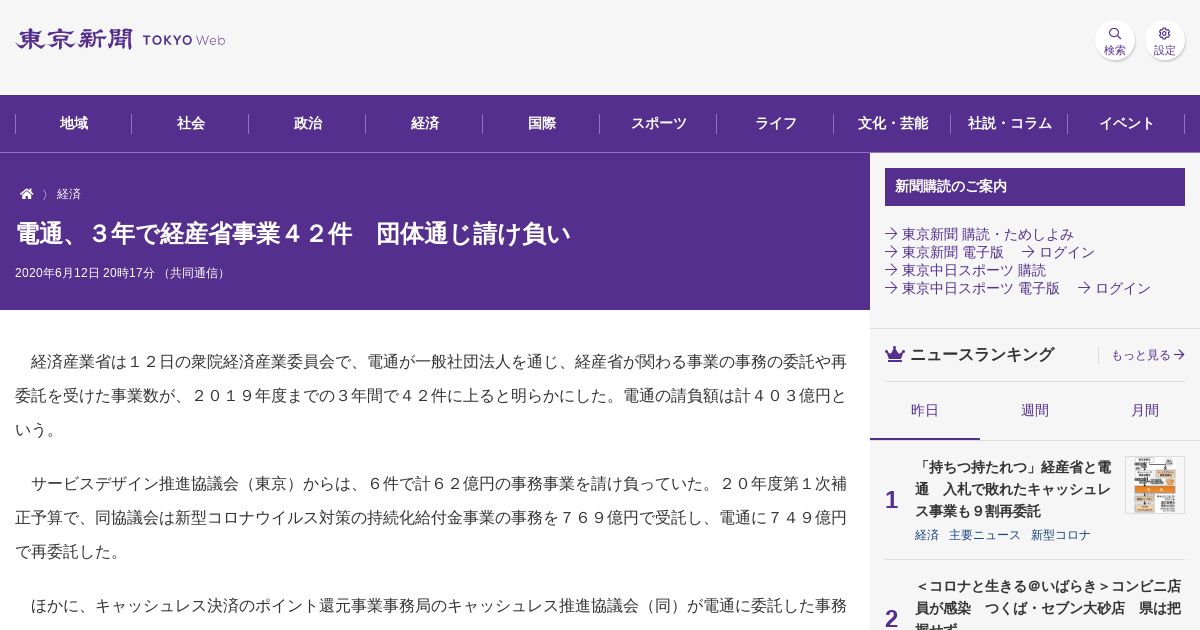
Task: Open the search (検索) icon
Action: [1114, 40]
